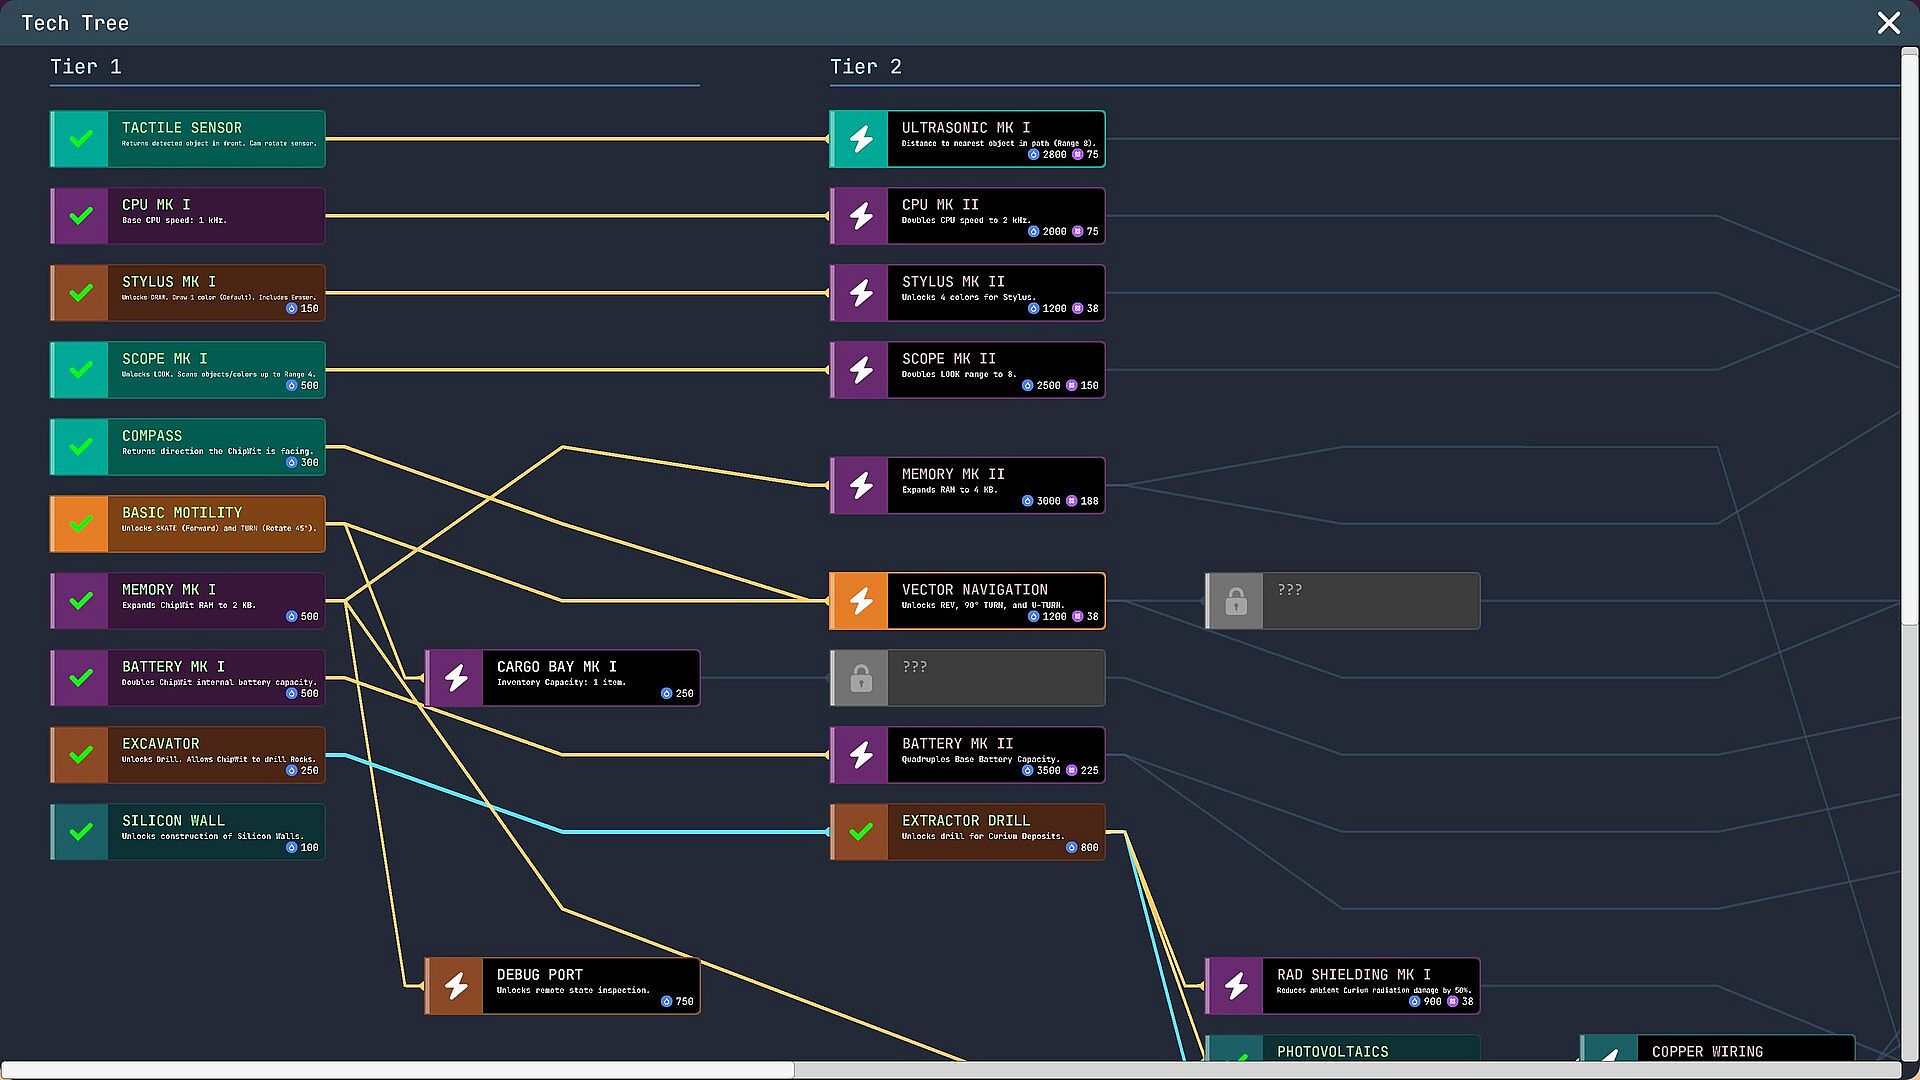Select the Battery MK II tech card
This screenshot has width=1920, height=1080.
click(967, 755)
